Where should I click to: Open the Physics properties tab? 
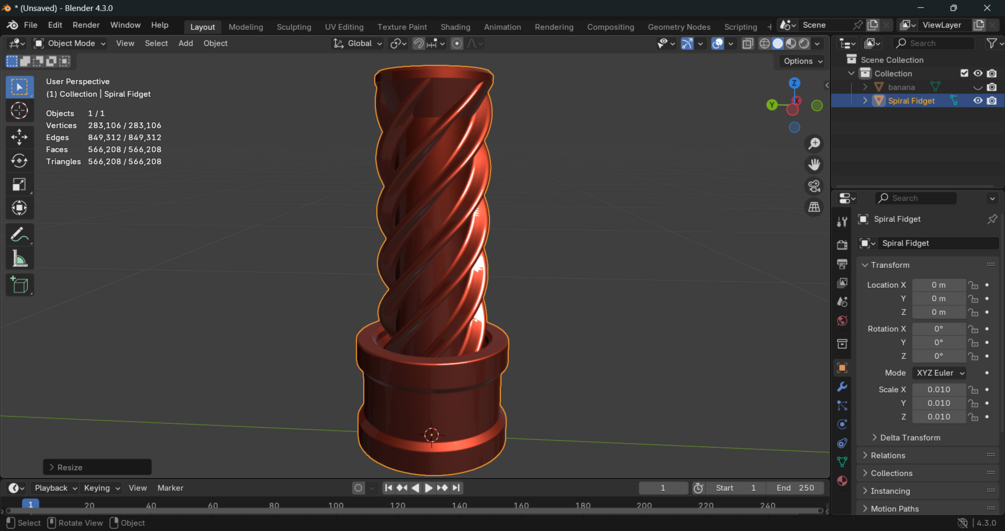coord(842,424)
